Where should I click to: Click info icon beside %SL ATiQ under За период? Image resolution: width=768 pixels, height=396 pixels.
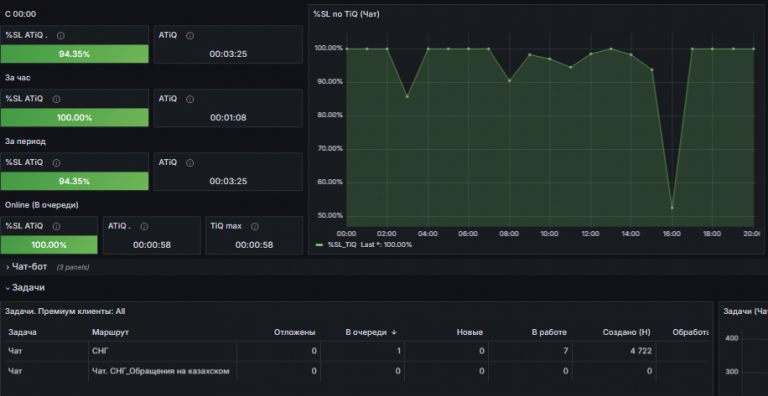click(x=56, y=163)
